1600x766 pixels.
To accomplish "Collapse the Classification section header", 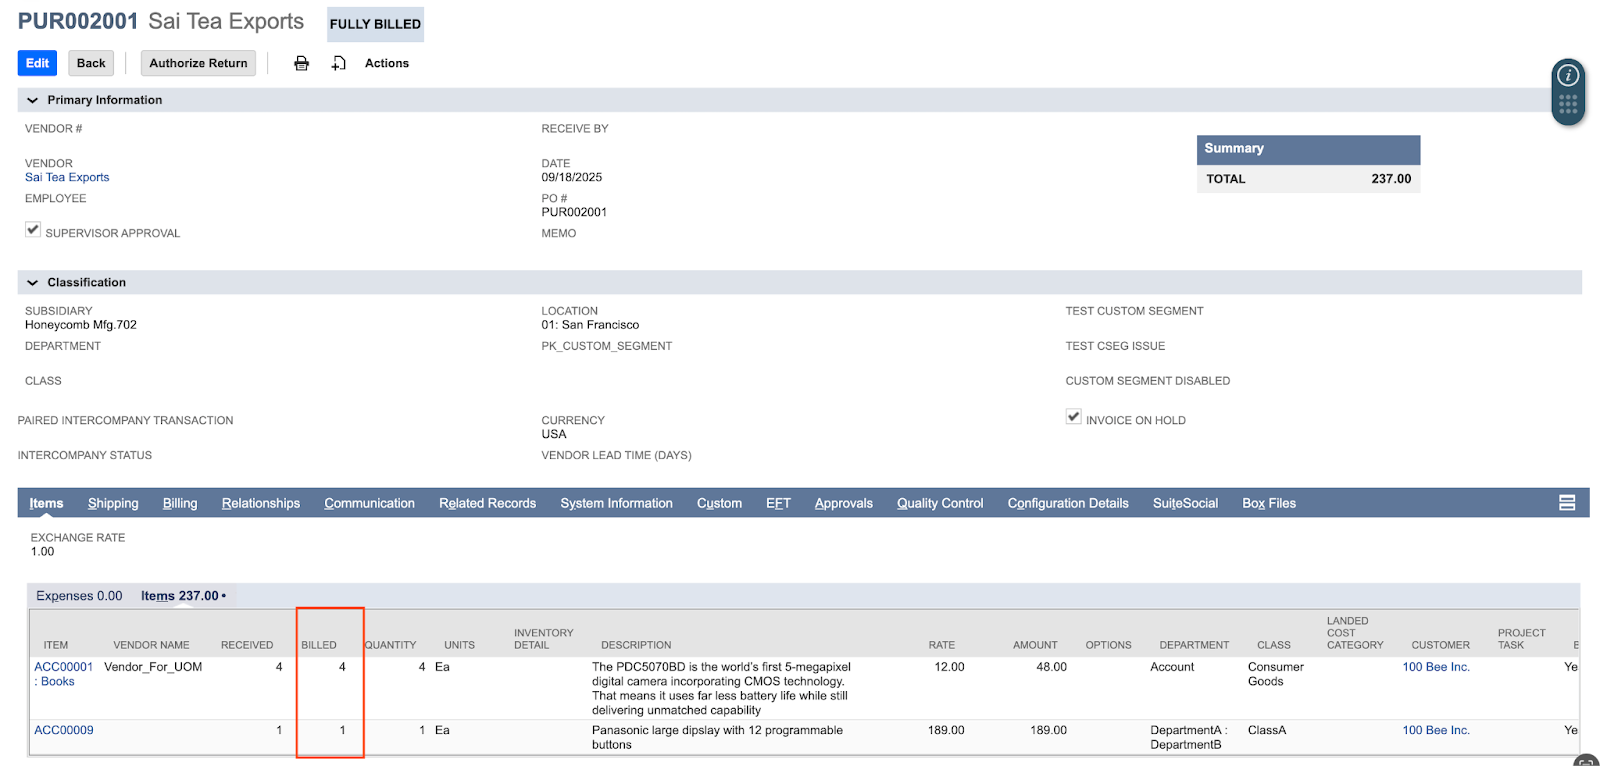I will pos(87,283).
